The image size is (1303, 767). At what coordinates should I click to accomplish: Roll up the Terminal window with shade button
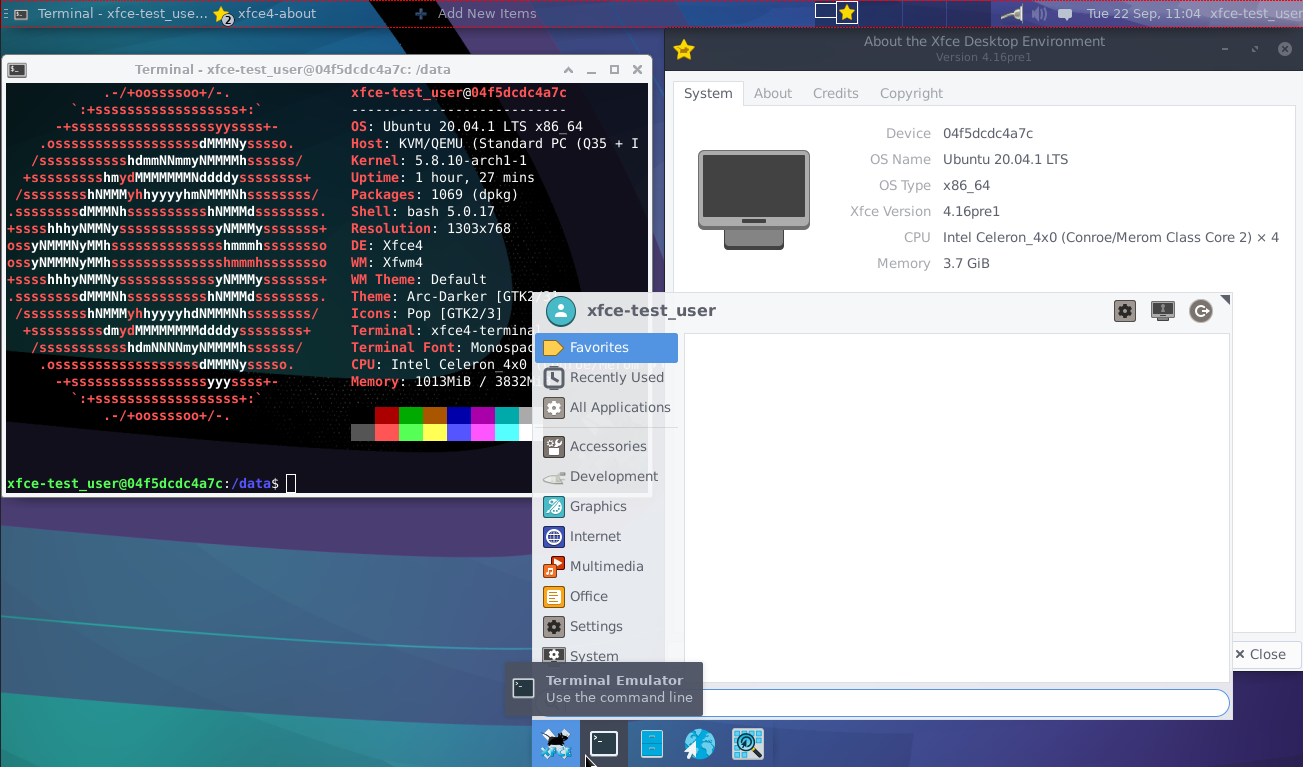567,69
